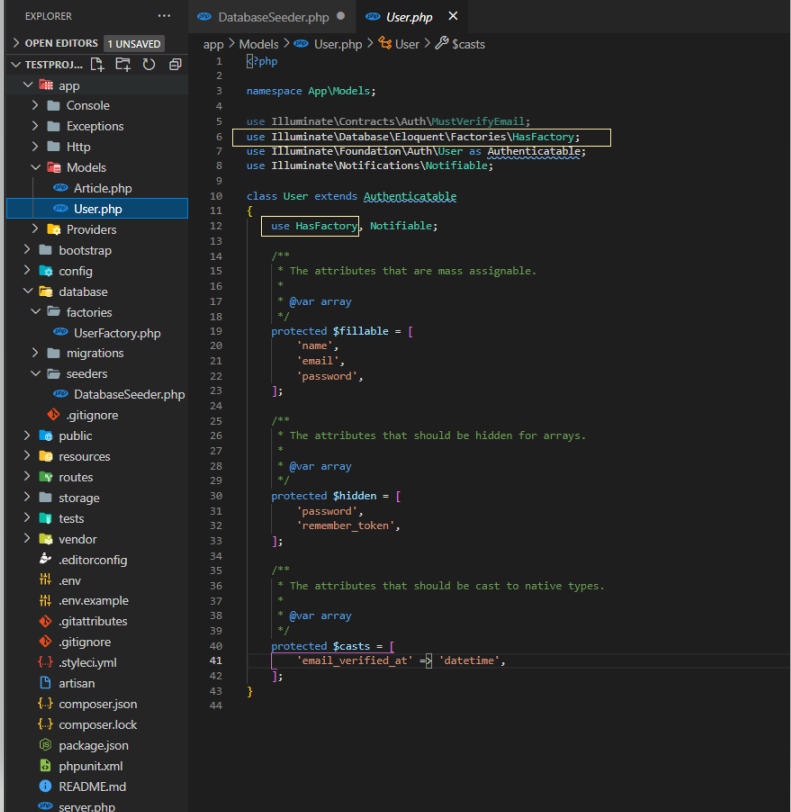The image size is (791, 812).
Task: Click the New Folder icon in Explorer
Action: click(x=123, y=65)
